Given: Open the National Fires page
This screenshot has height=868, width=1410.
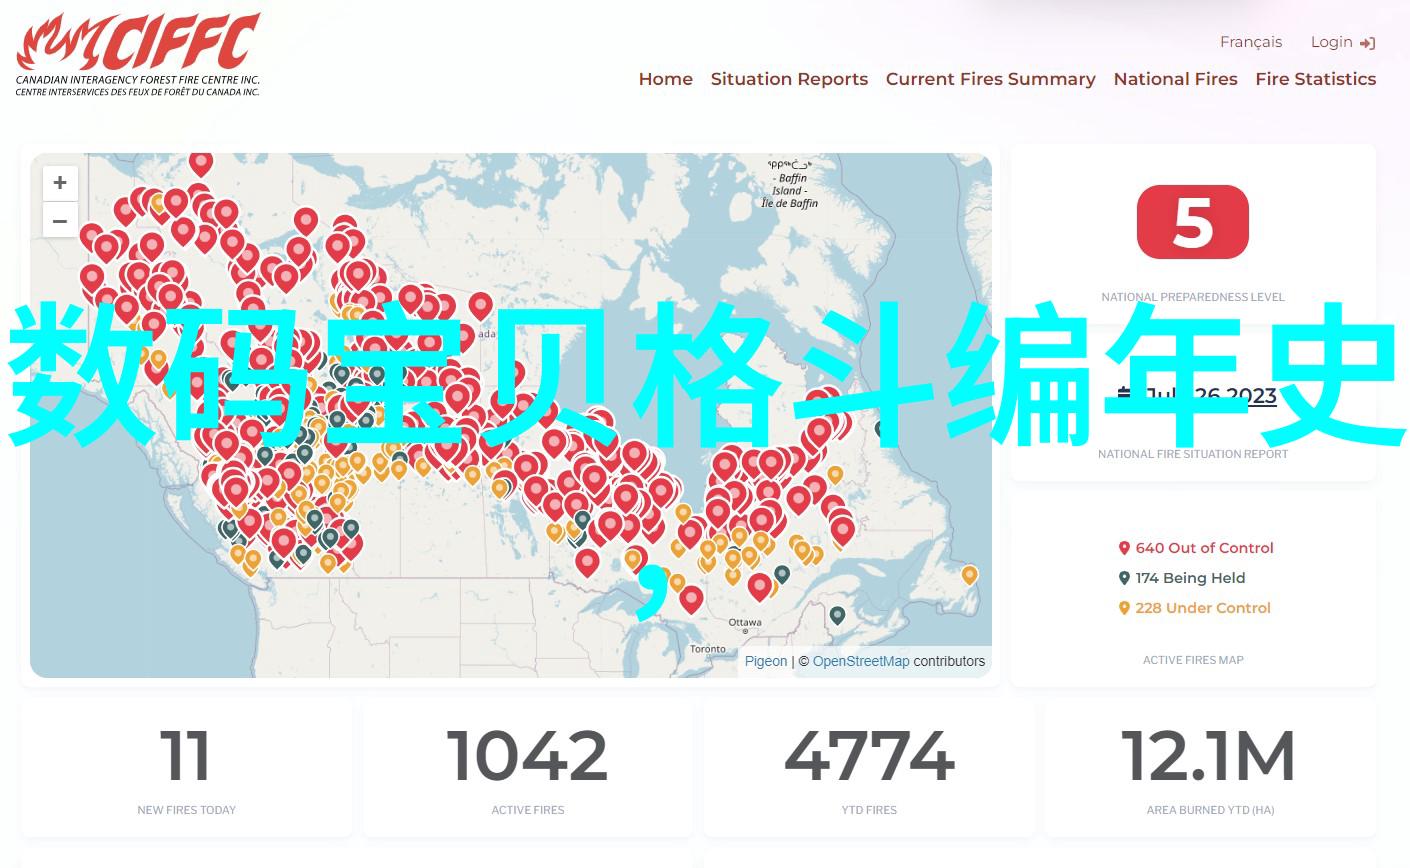Looking at the screenshot, I should coord(1175,79).
